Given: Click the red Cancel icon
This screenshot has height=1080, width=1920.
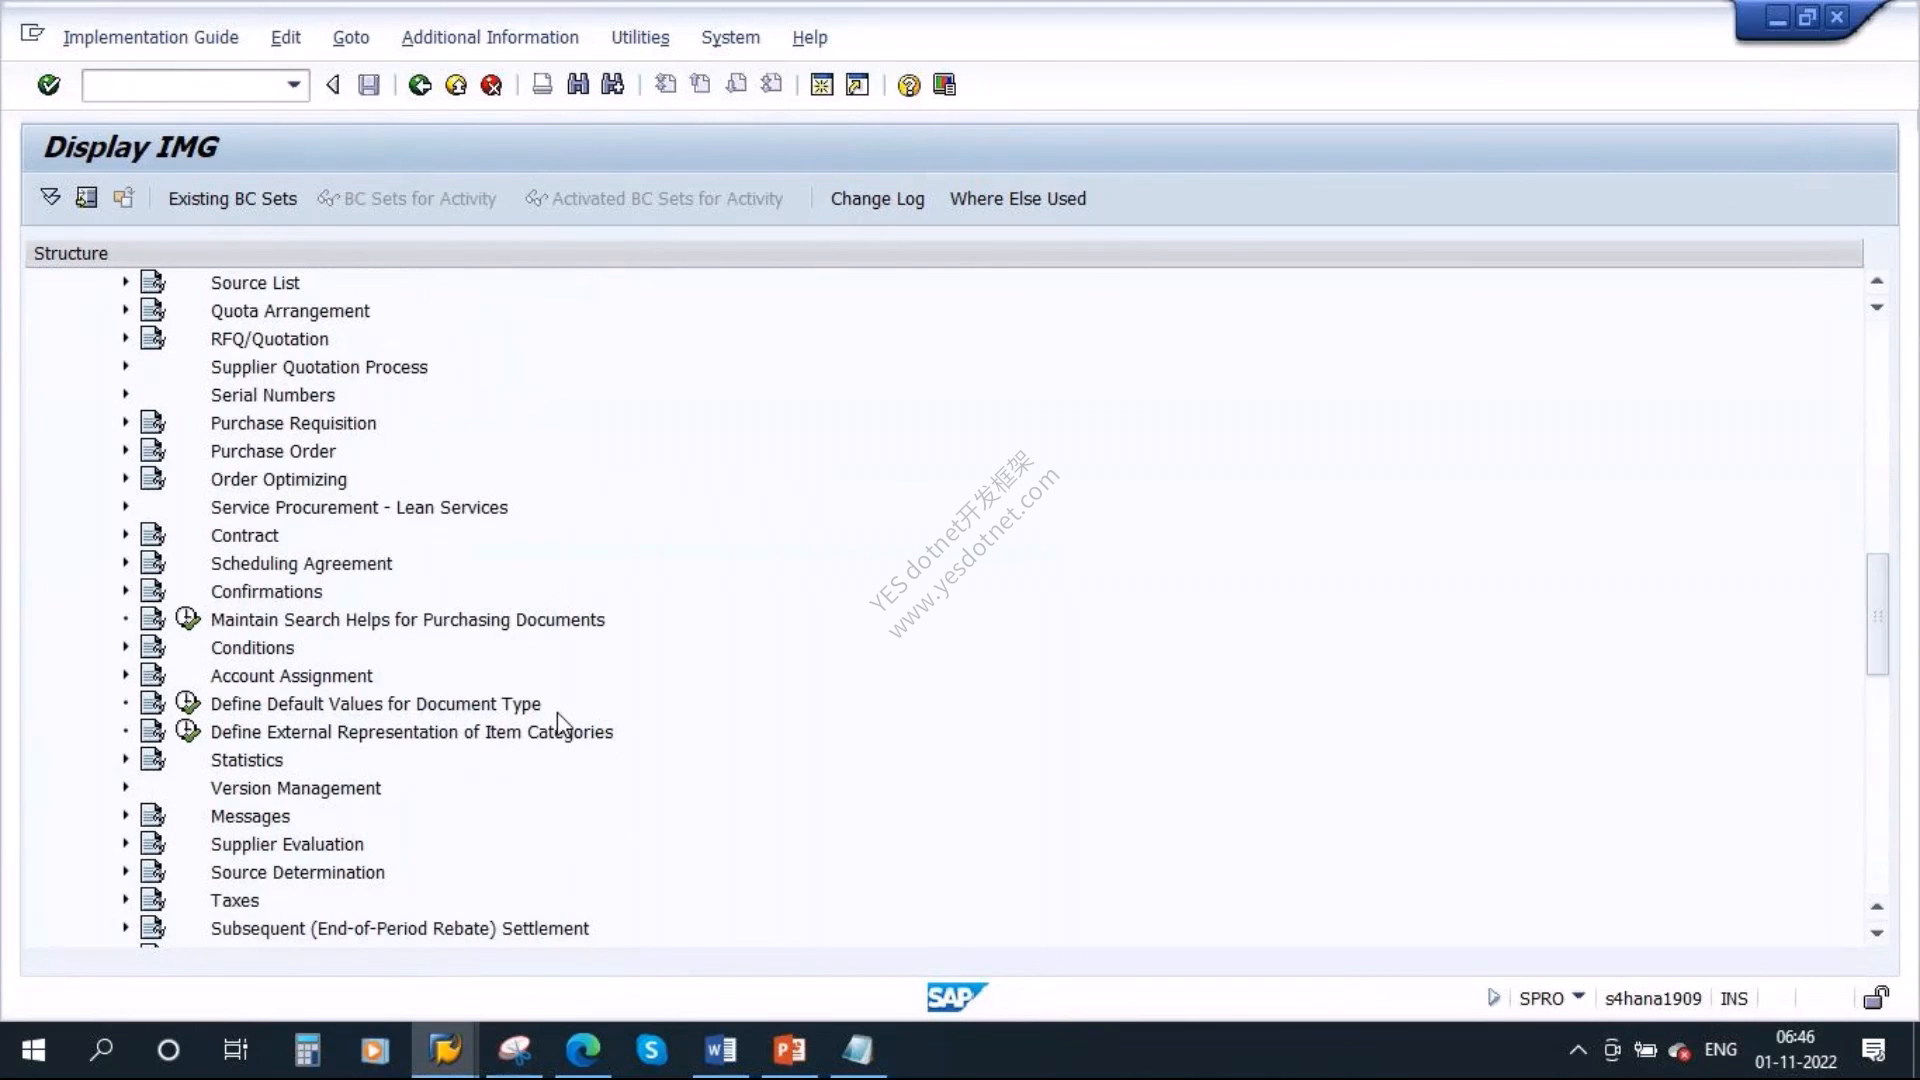Looking at the screenshot, I should (x=491, y=85).
